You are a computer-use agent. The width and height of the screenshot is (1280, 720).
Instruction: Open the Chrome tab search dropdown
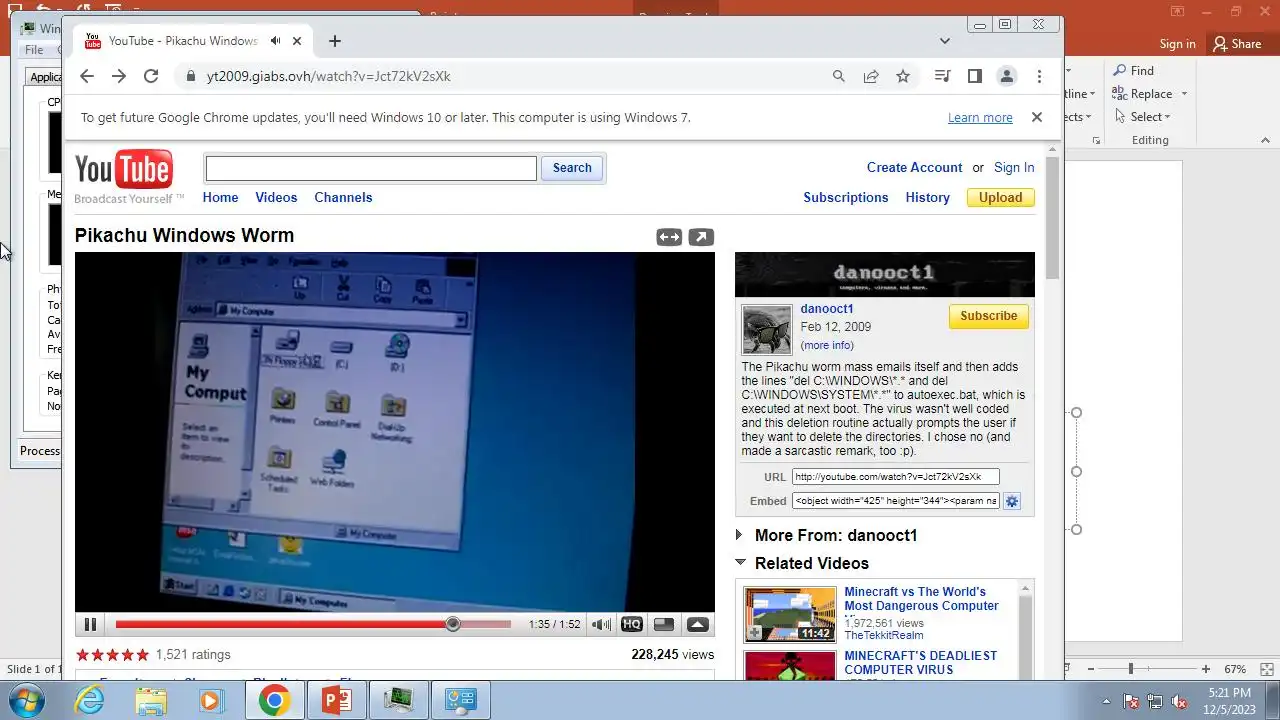[945, 41]
